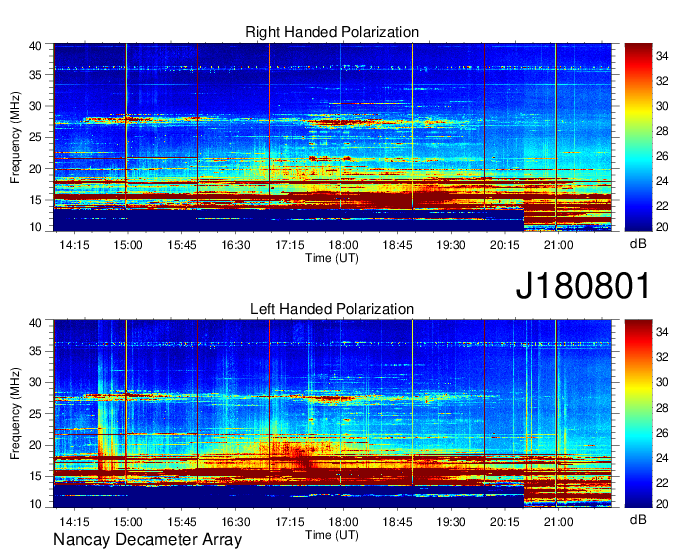Click the 15:00 time tick on Right Handed plot

click(x=128, y=245)
